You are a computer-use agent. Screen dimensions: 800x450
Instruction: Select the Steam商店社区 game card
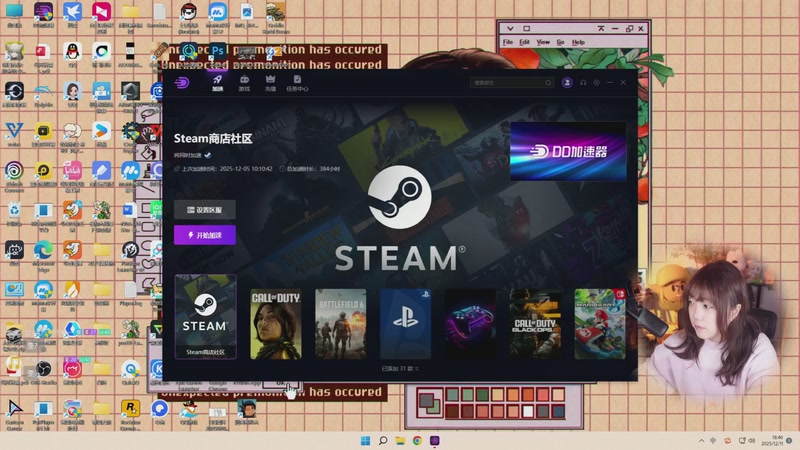click(x=206, y=317)
